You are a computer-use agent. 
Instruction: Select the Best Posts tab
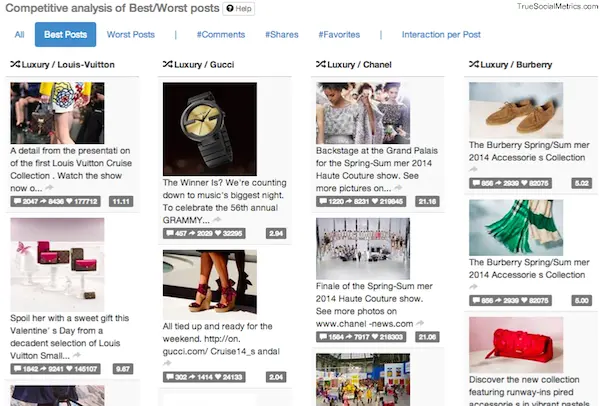(65, 34)
